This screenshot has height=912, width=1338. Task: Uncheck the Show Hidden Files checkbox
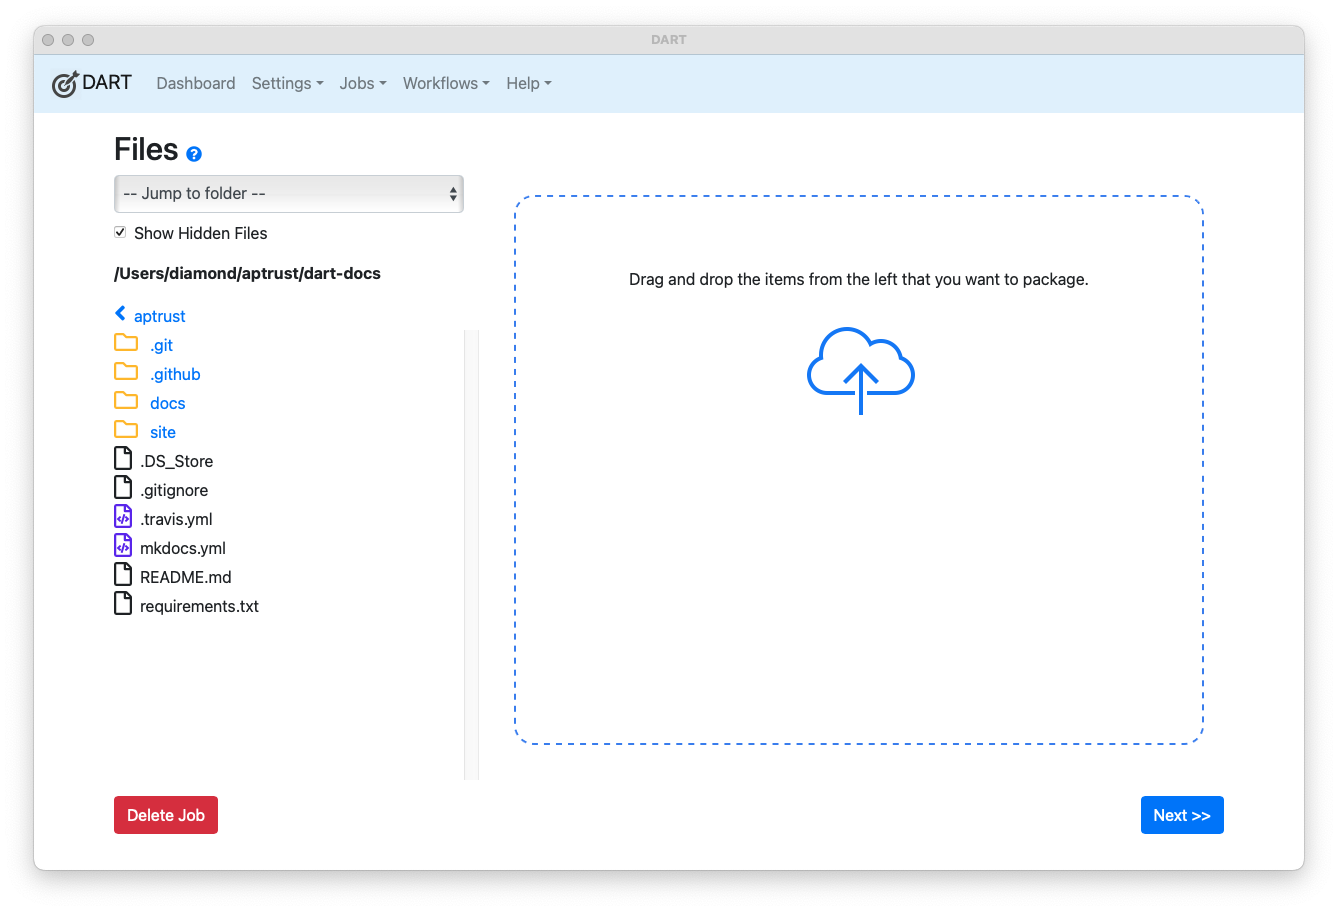120,232
